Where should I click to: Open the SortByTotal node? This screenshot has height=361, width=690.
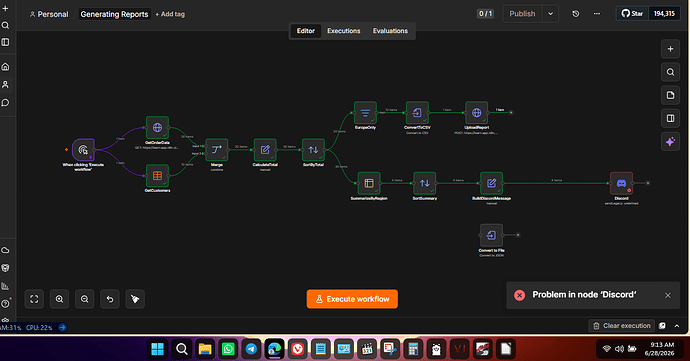[x=313, y=150]
